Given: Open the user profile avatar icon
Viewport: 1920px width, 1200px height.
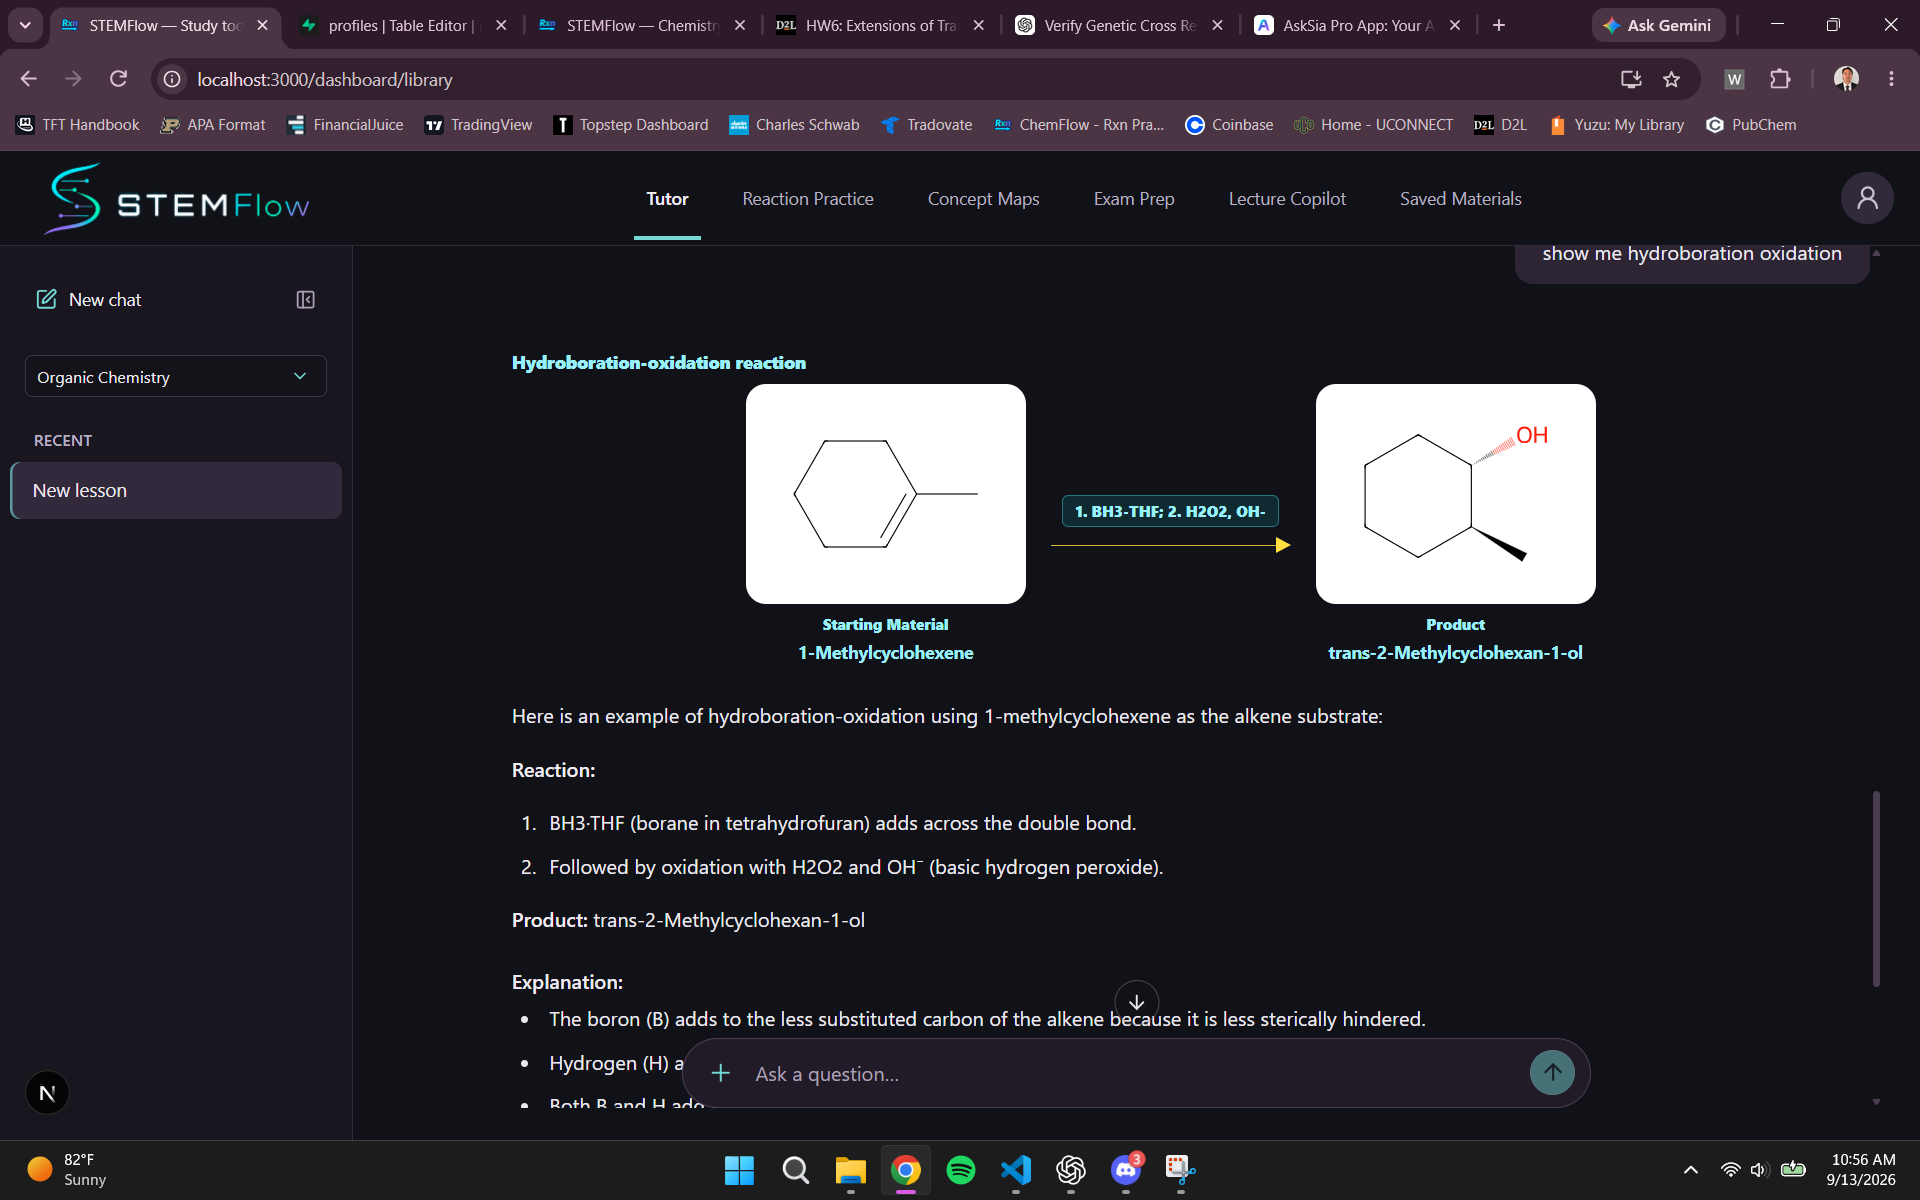Looking at the screenshot, I should pyautogui.click(x=1867, y=198).
